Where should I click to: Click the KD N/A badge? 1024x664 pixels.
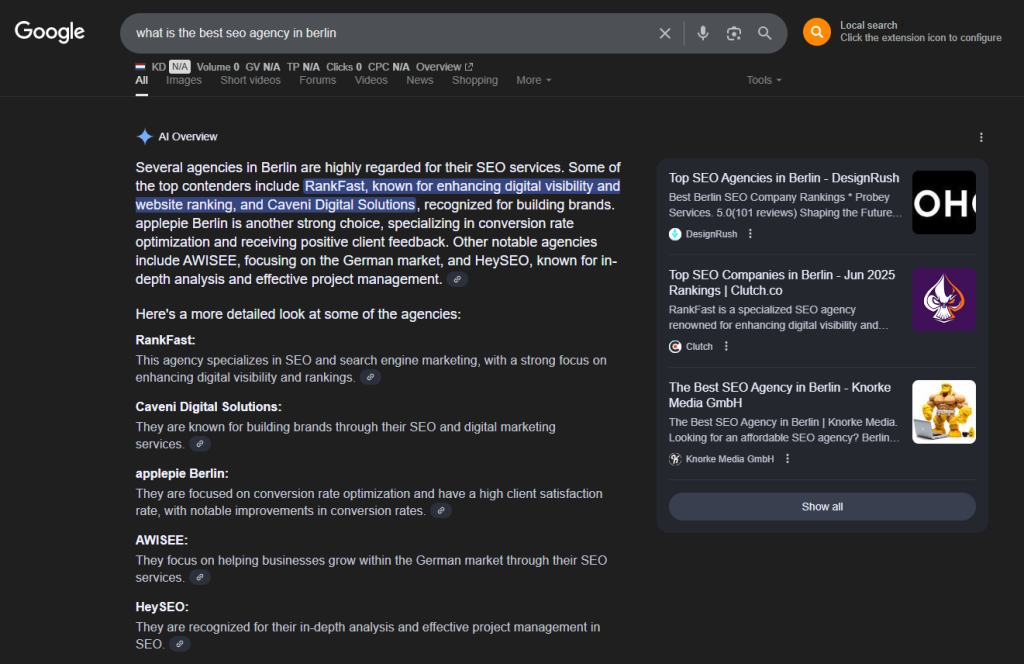[x=180, y=67]
